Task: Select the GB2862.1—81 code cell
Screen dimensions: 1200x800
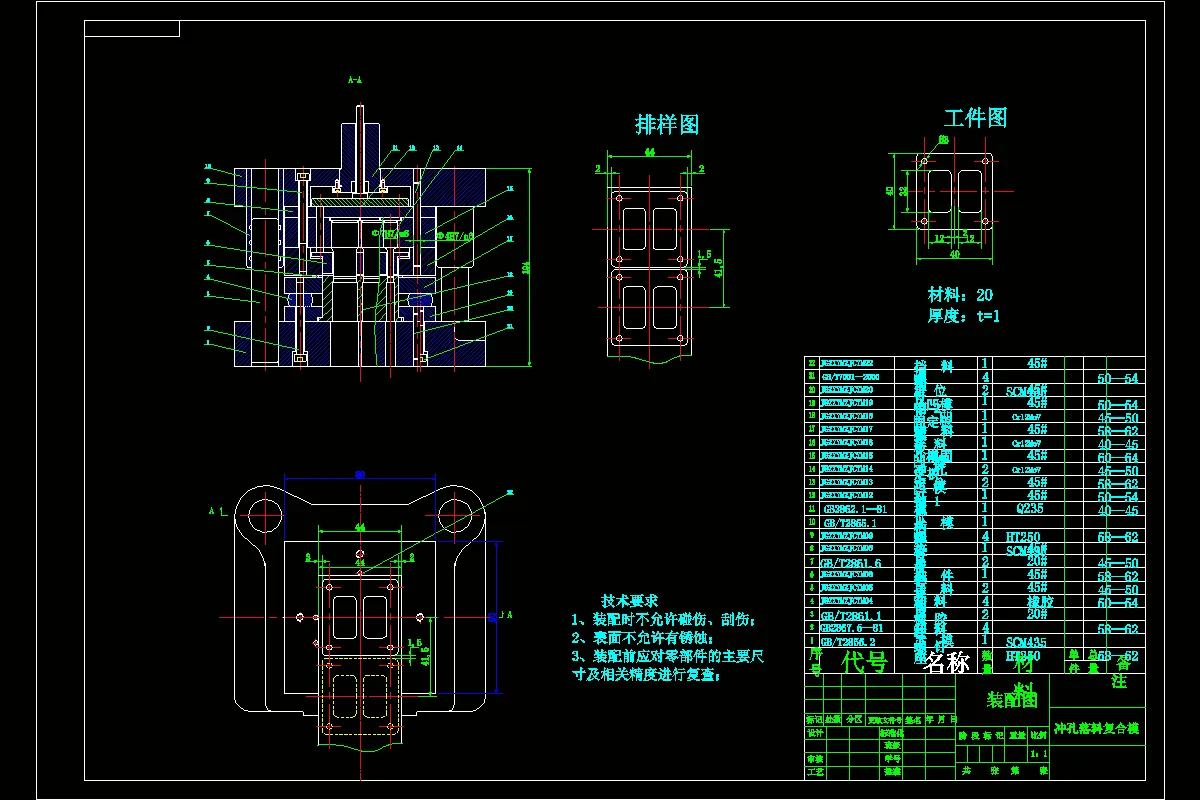Action: coord(854,509)
